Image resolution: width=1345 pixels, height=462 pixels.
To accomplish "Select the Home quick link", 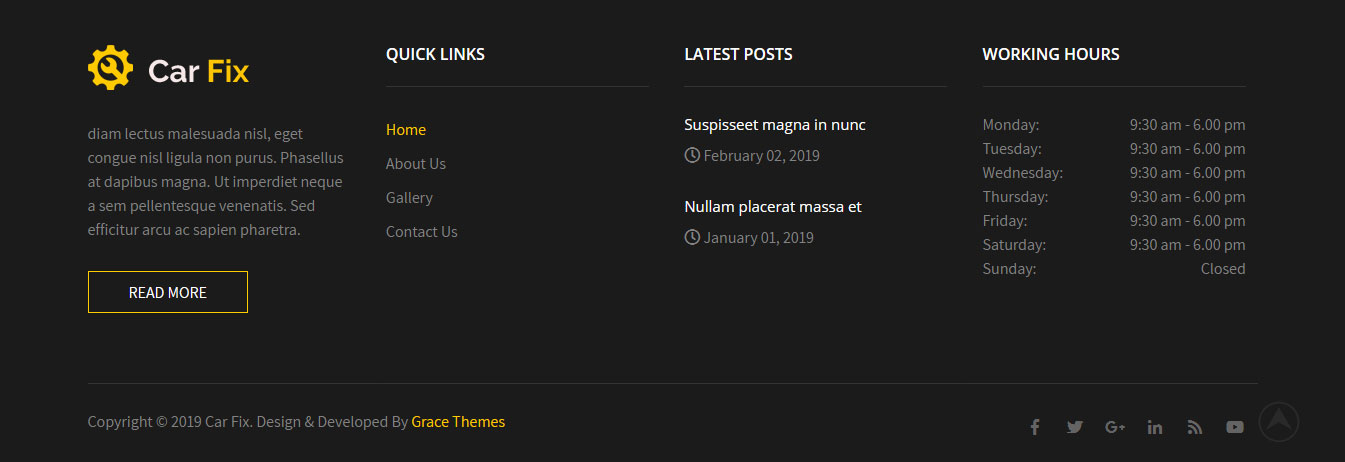I will (406, 130).
